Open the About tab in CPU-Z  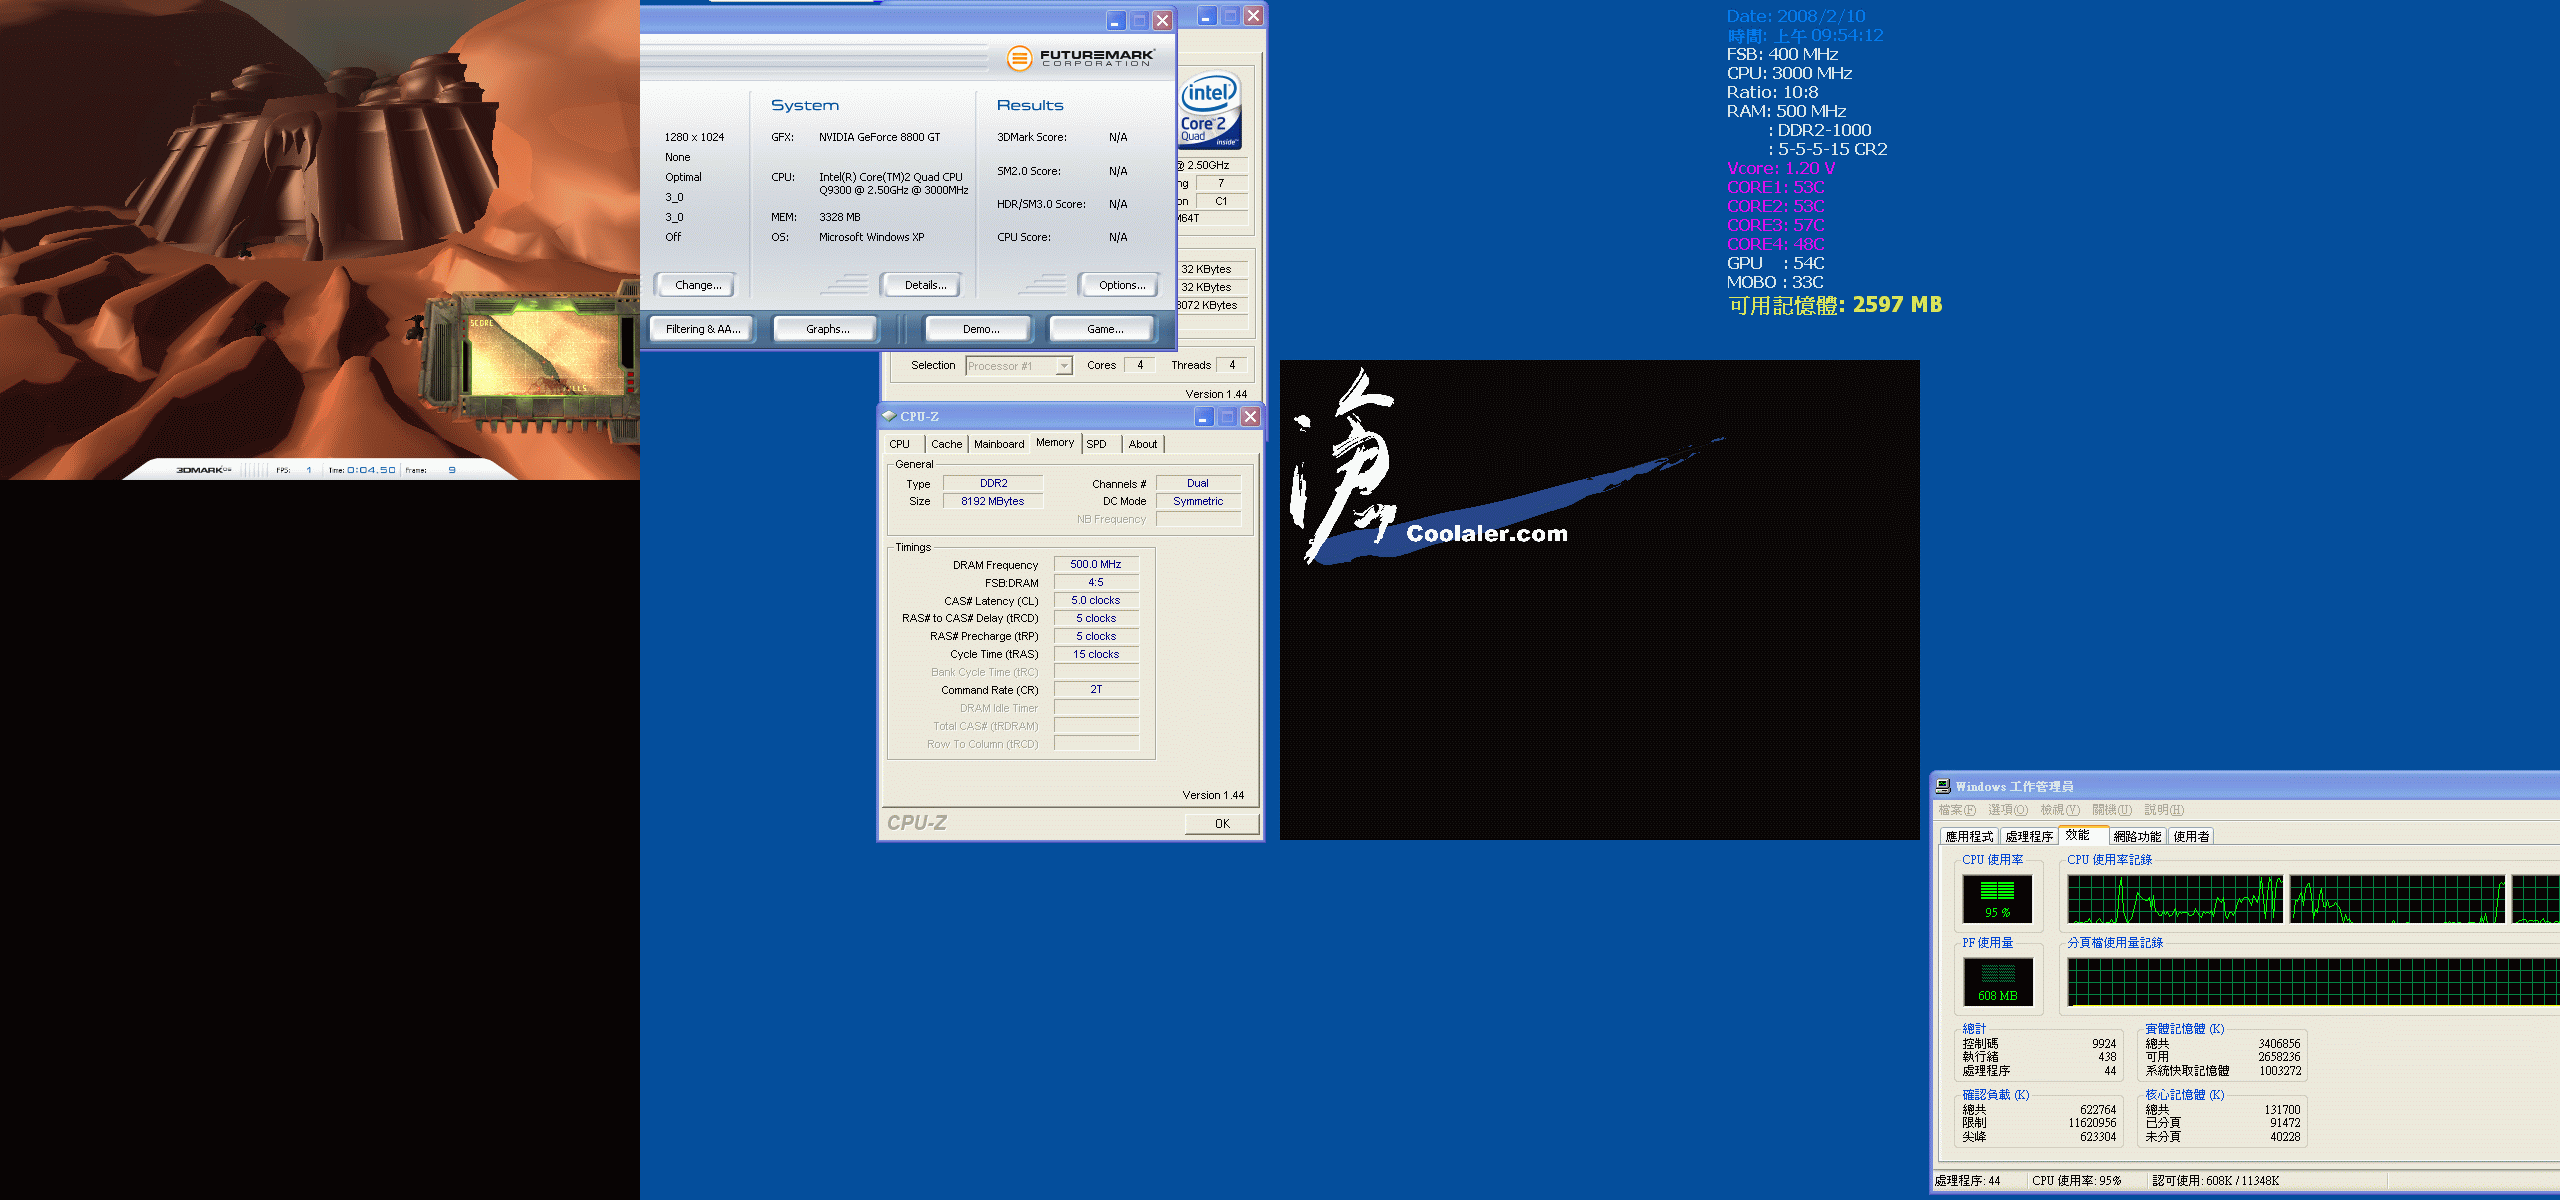click(1143, 444)
